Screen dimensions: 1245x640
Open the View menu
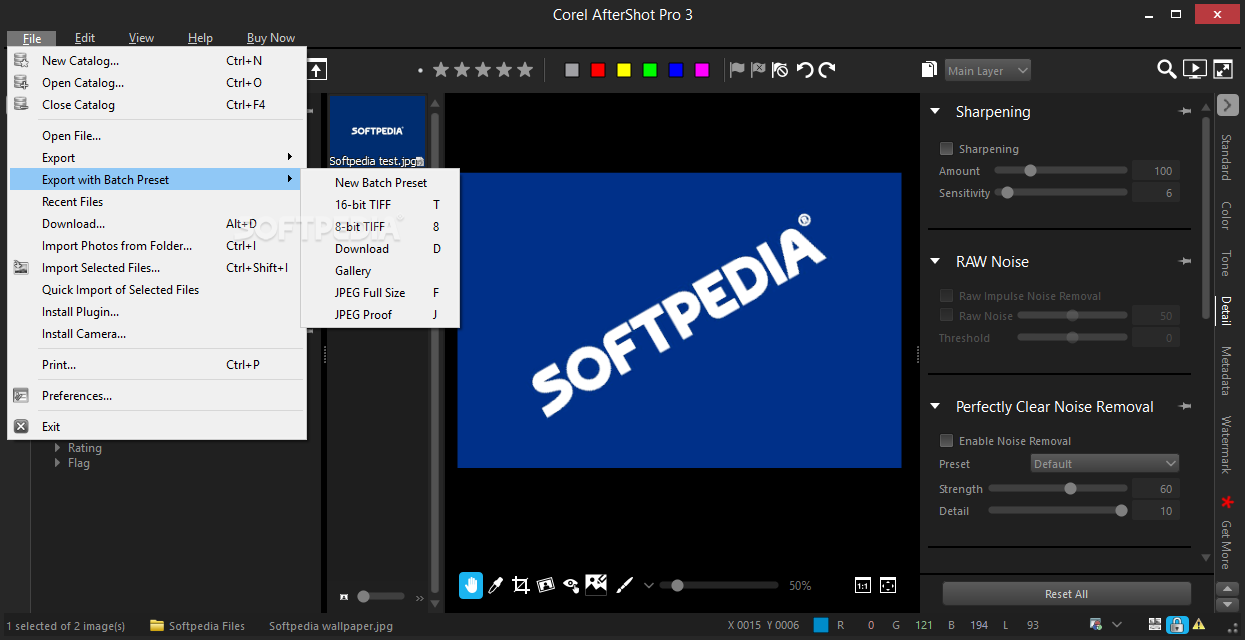tap(141, 38)
